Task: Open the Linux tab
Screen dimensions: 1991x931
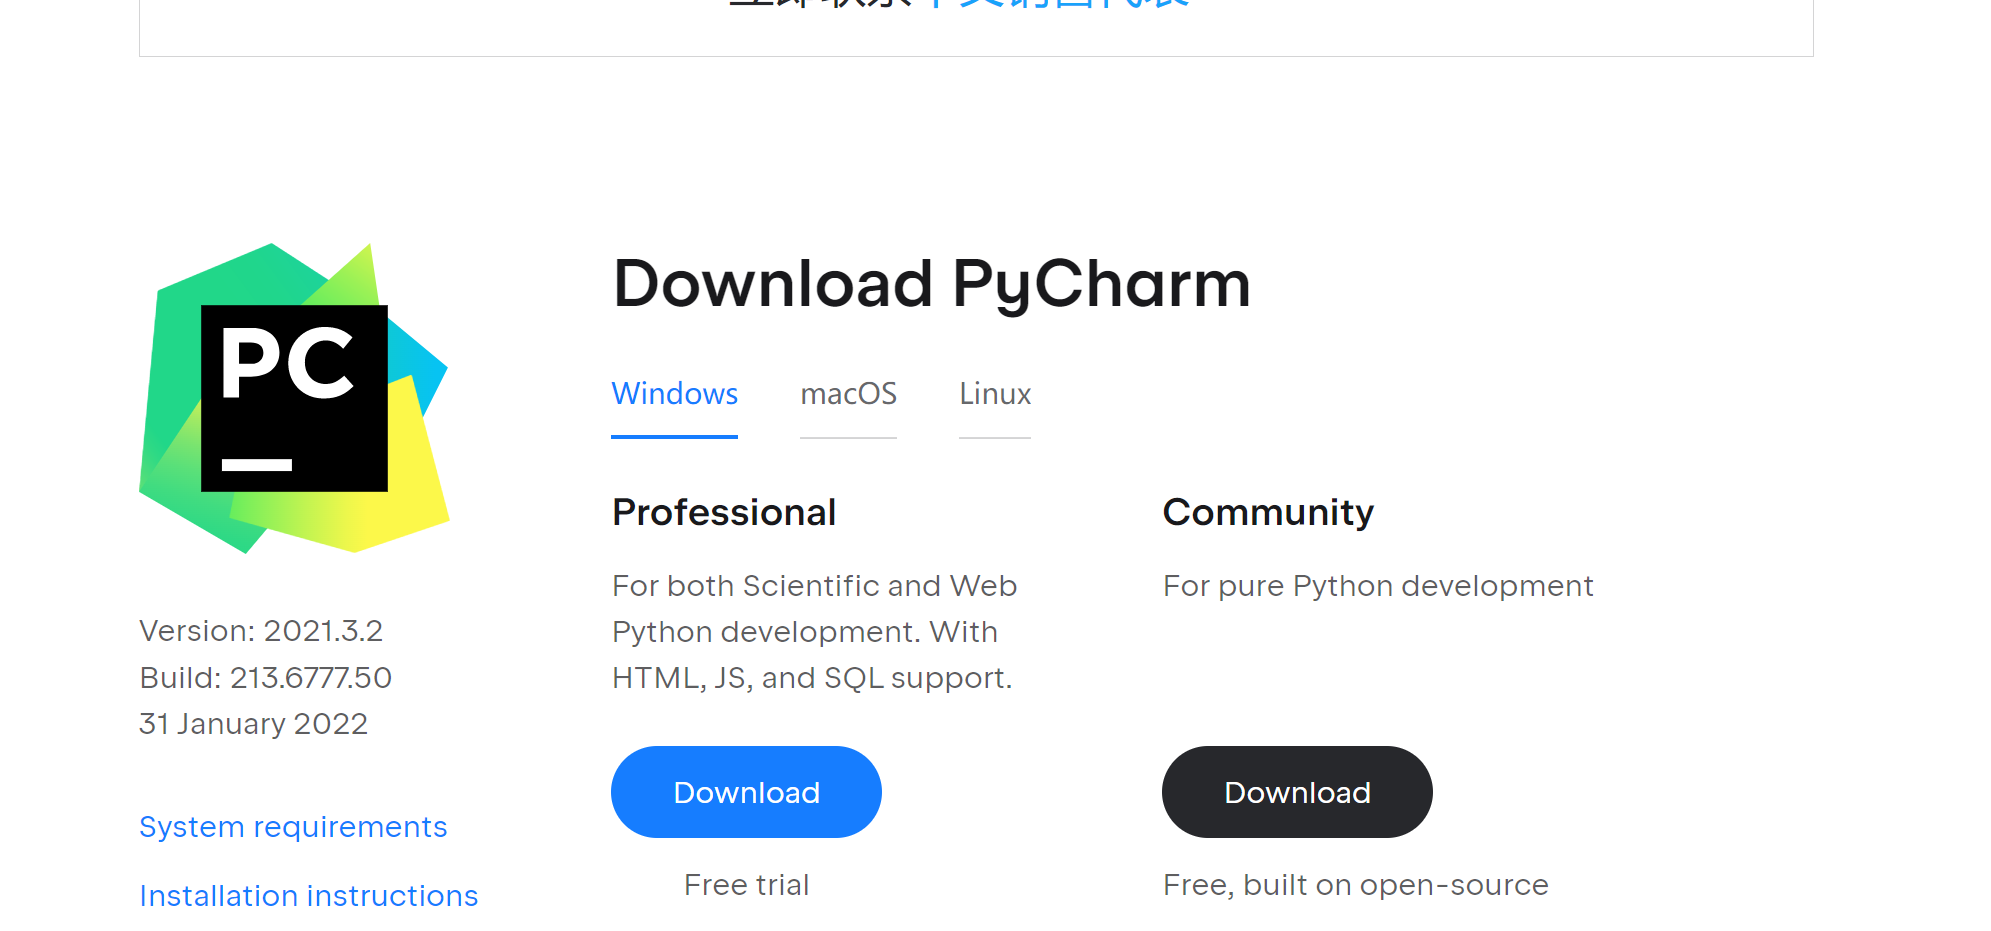Action: (x=994, y=394)
